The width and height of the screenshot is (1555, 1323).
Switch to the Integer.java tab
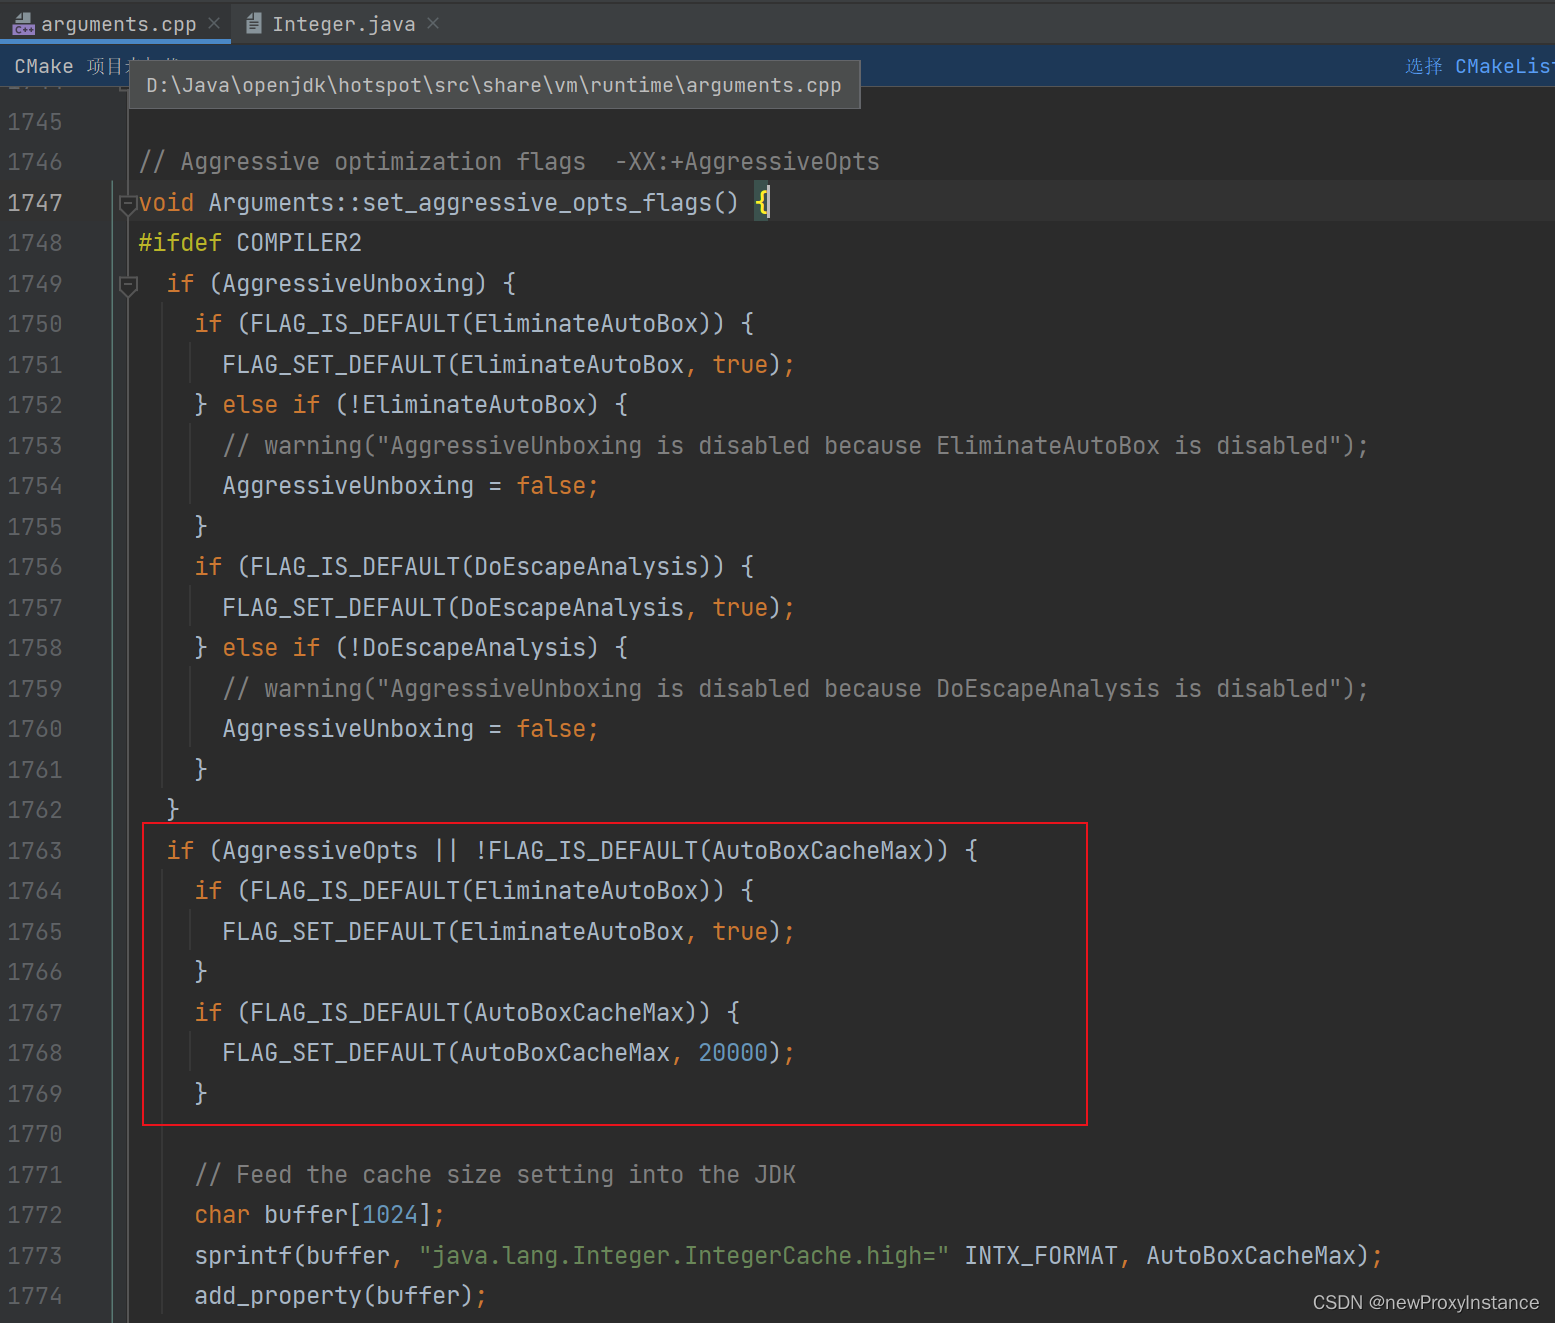(343, 24)
